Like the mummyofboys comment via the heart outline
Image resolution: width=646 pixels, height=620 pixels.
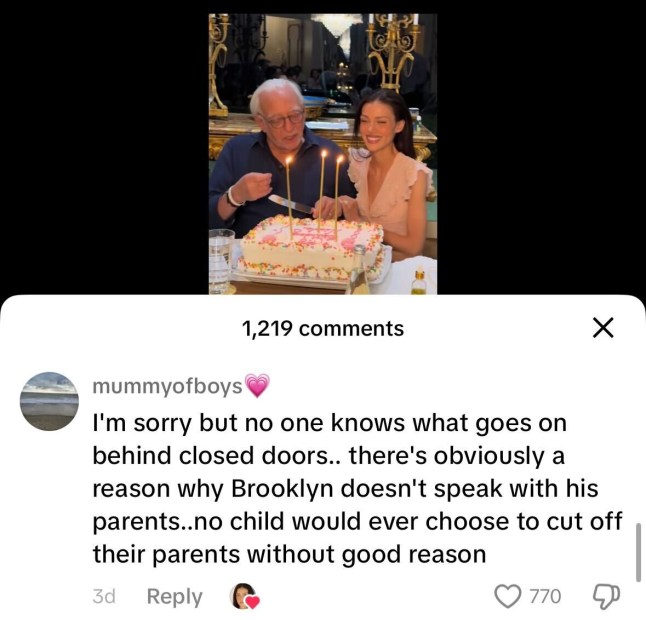[x=507, y=596]
